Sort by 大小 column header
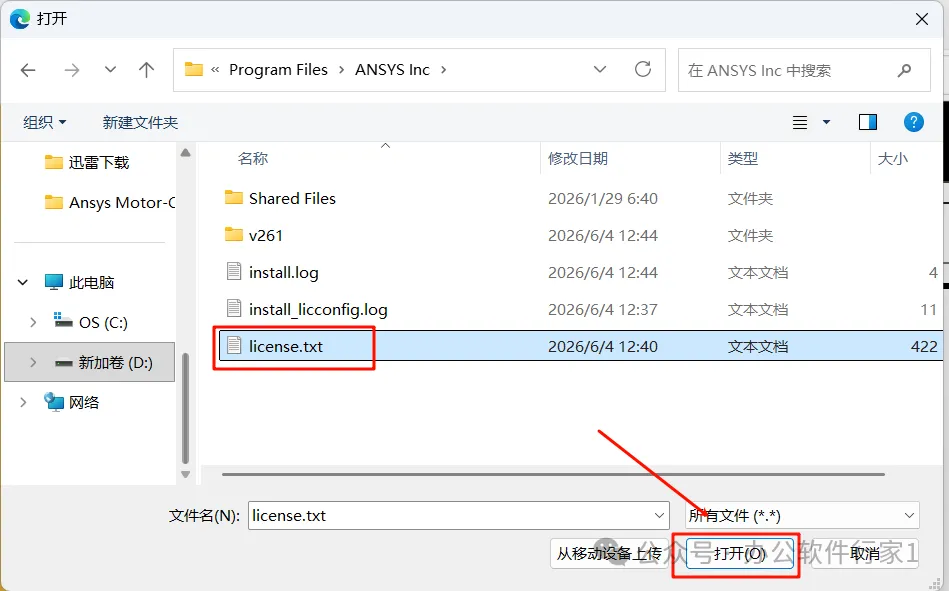Viewport: 949px width, 591px height. (x=893, y=159)
